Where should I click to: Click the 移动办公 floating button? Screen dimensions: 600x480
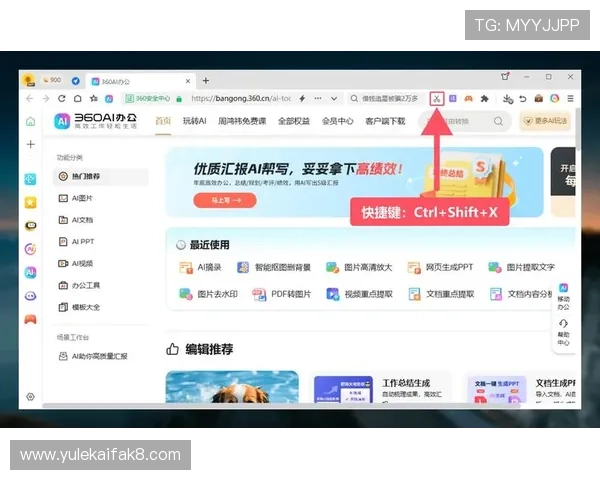click(x=563, y=297)
